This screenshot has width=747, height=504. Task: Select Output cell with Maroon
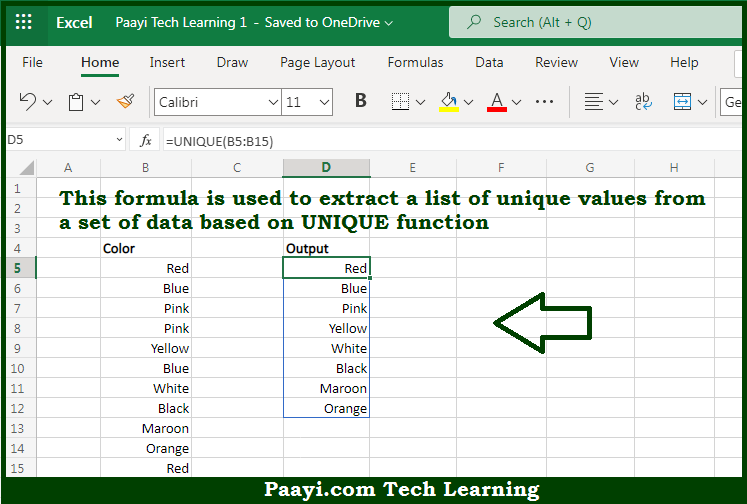click(x=326, y=388)
